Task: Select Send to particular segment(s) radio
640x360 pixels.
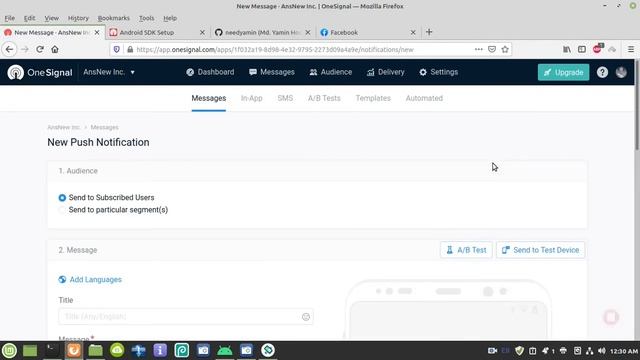Action: (x=62, y=210)
